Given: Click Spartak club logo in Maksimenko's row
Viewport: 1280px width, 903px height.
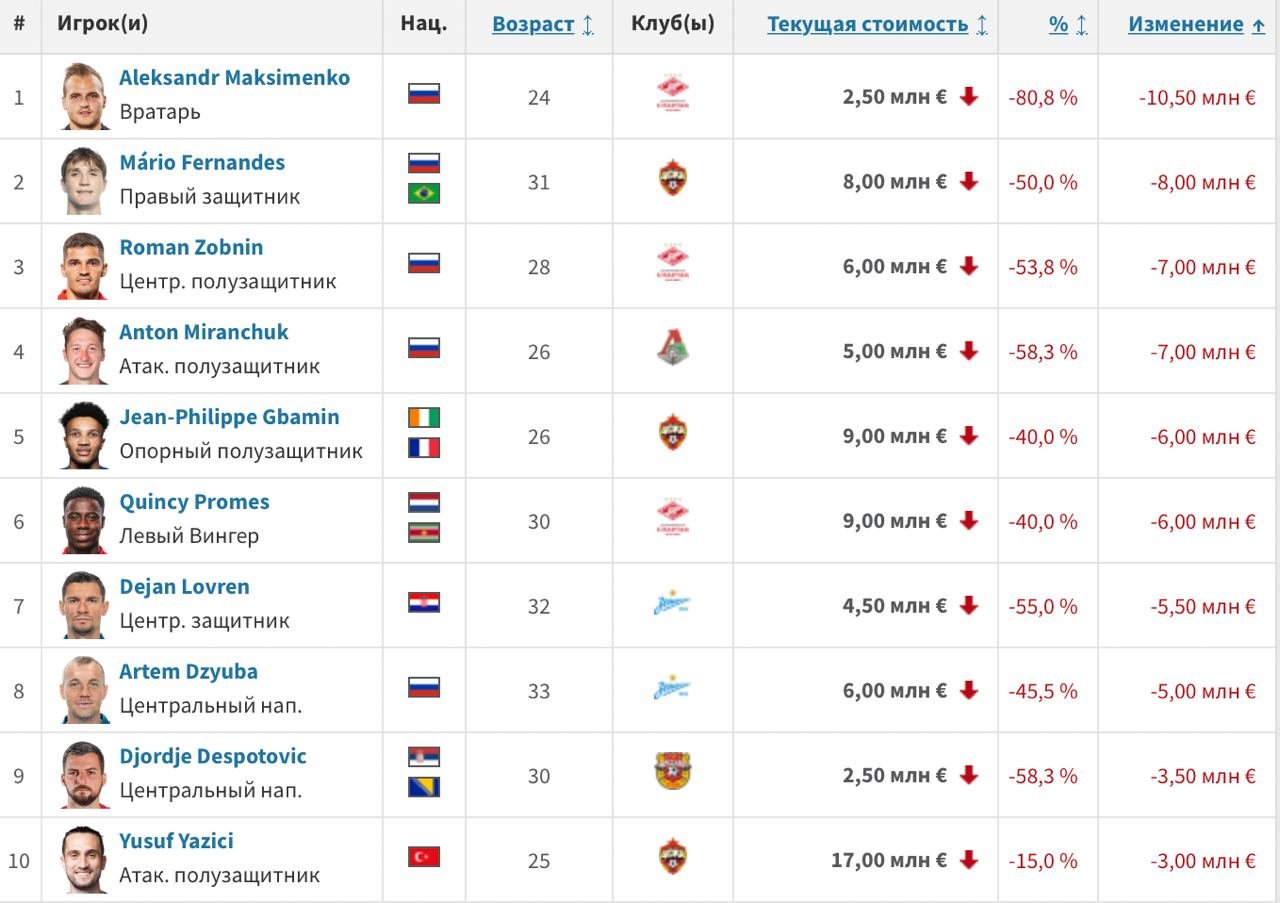Looking at the screenshot, I should (x=673, y=96).
